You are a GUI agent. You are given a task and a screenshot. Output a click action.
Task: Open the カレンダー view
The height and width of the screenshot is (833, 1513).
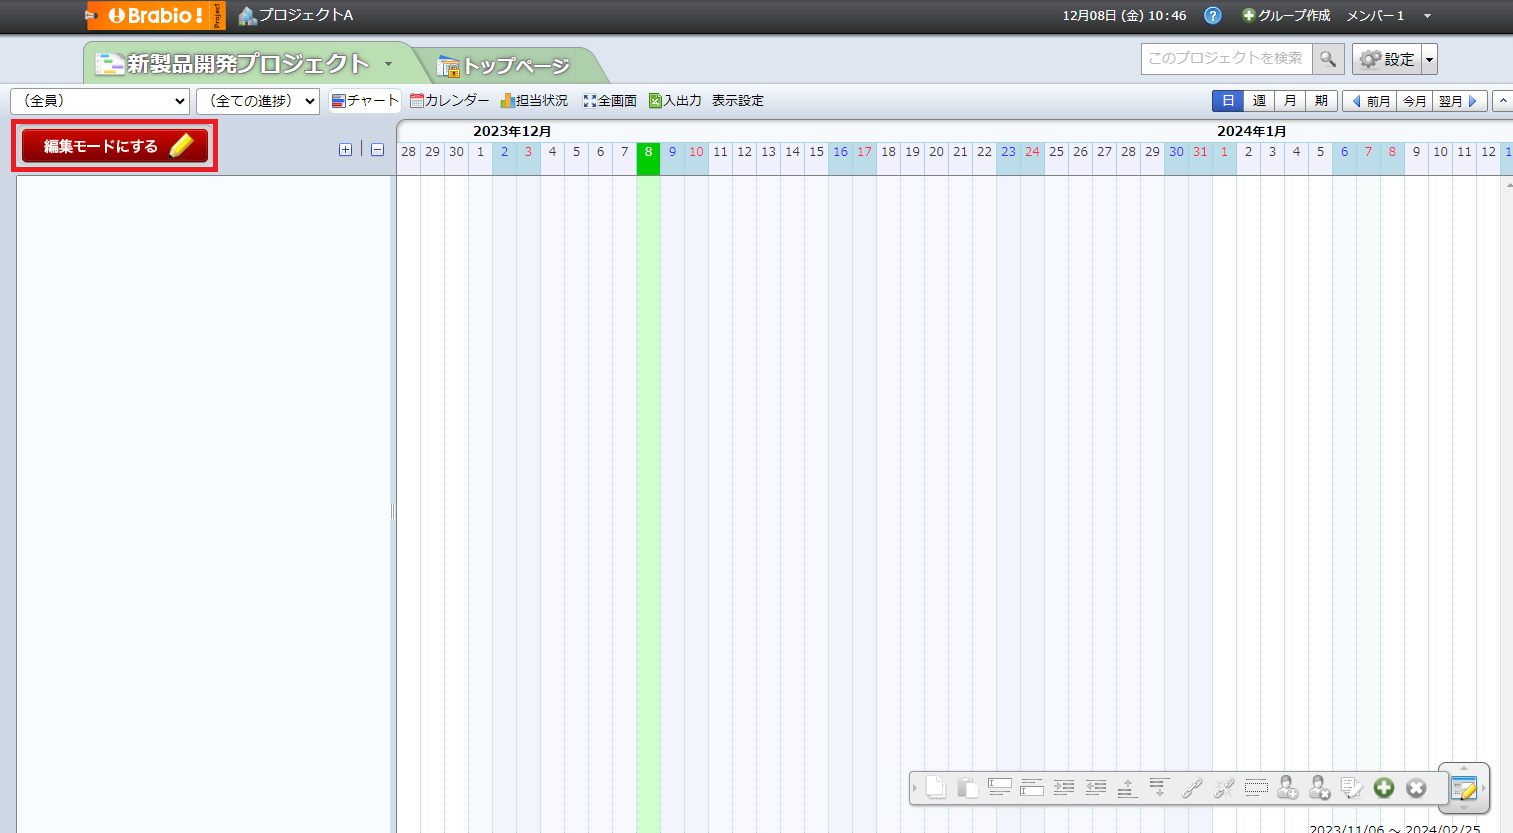coord(450,101)
